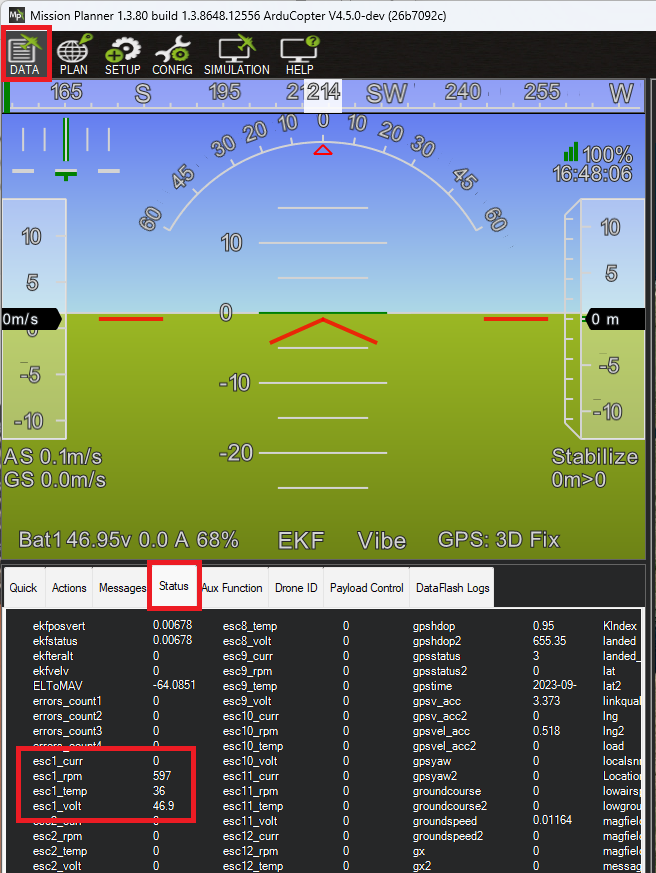Image resolution: width=656 pixels, height=873 pixels.
Task: Switch to the Drone ID tab
Action: click(296, 588)
